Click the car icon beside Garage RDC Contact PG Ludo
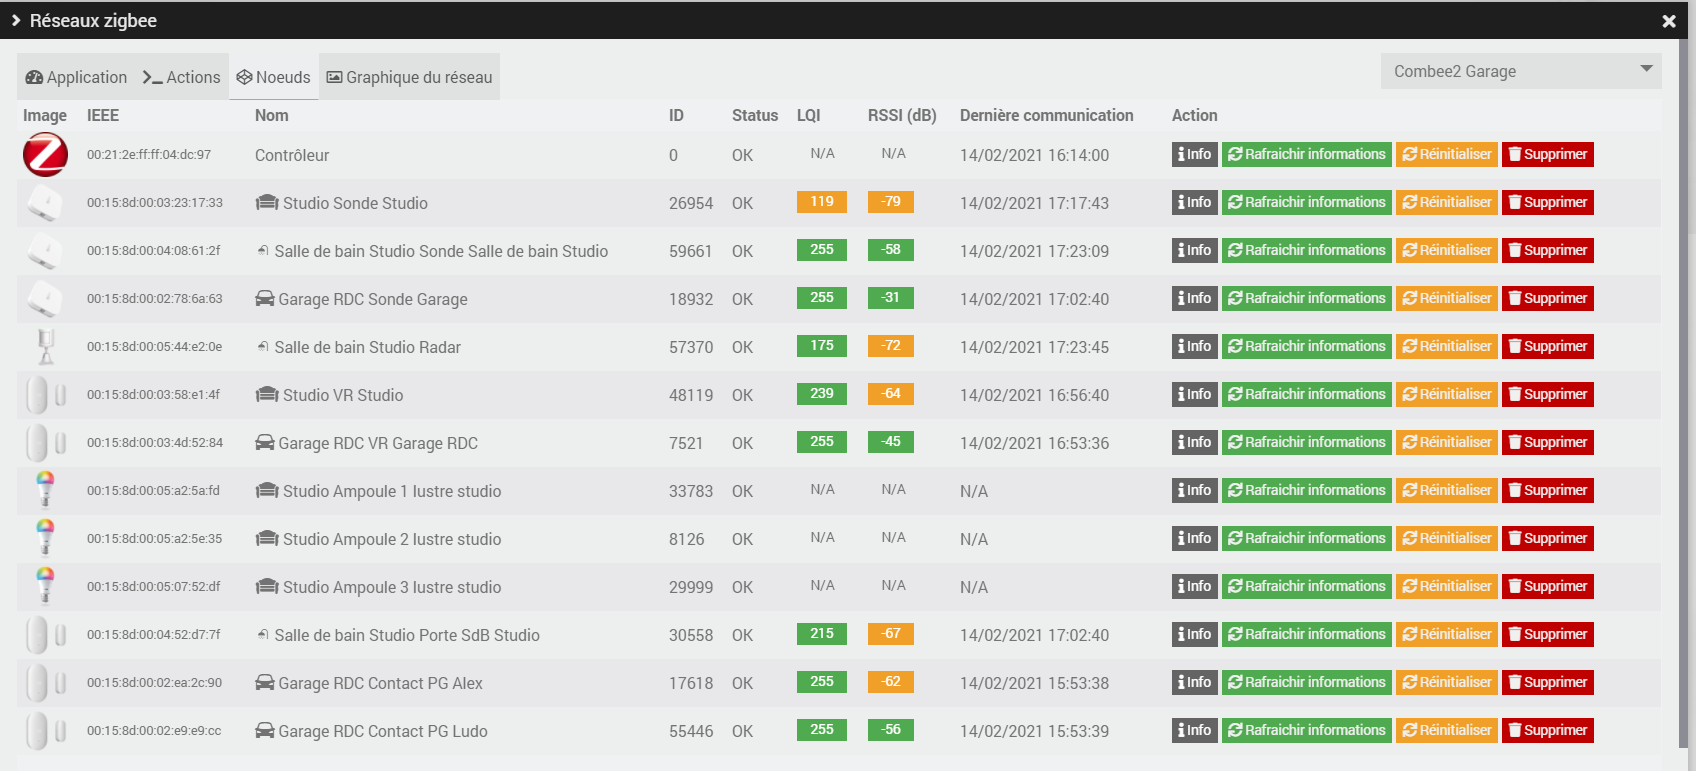 [265, 730]
